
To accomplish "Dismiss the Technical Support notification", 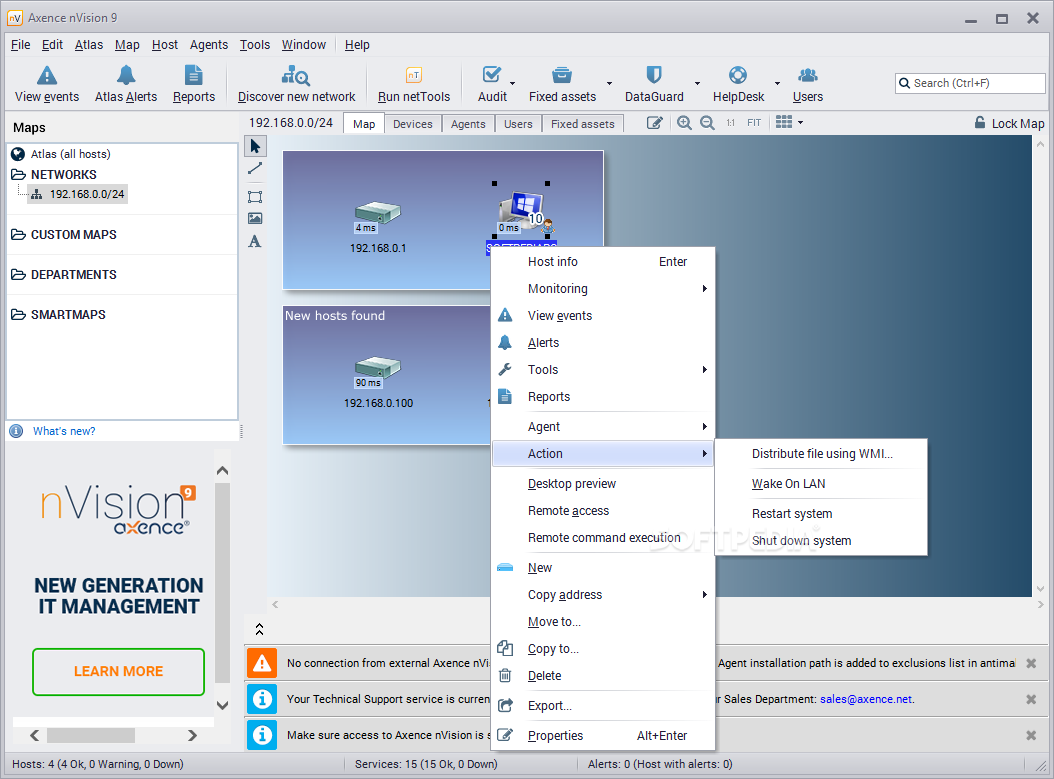I will point(1030,700).
